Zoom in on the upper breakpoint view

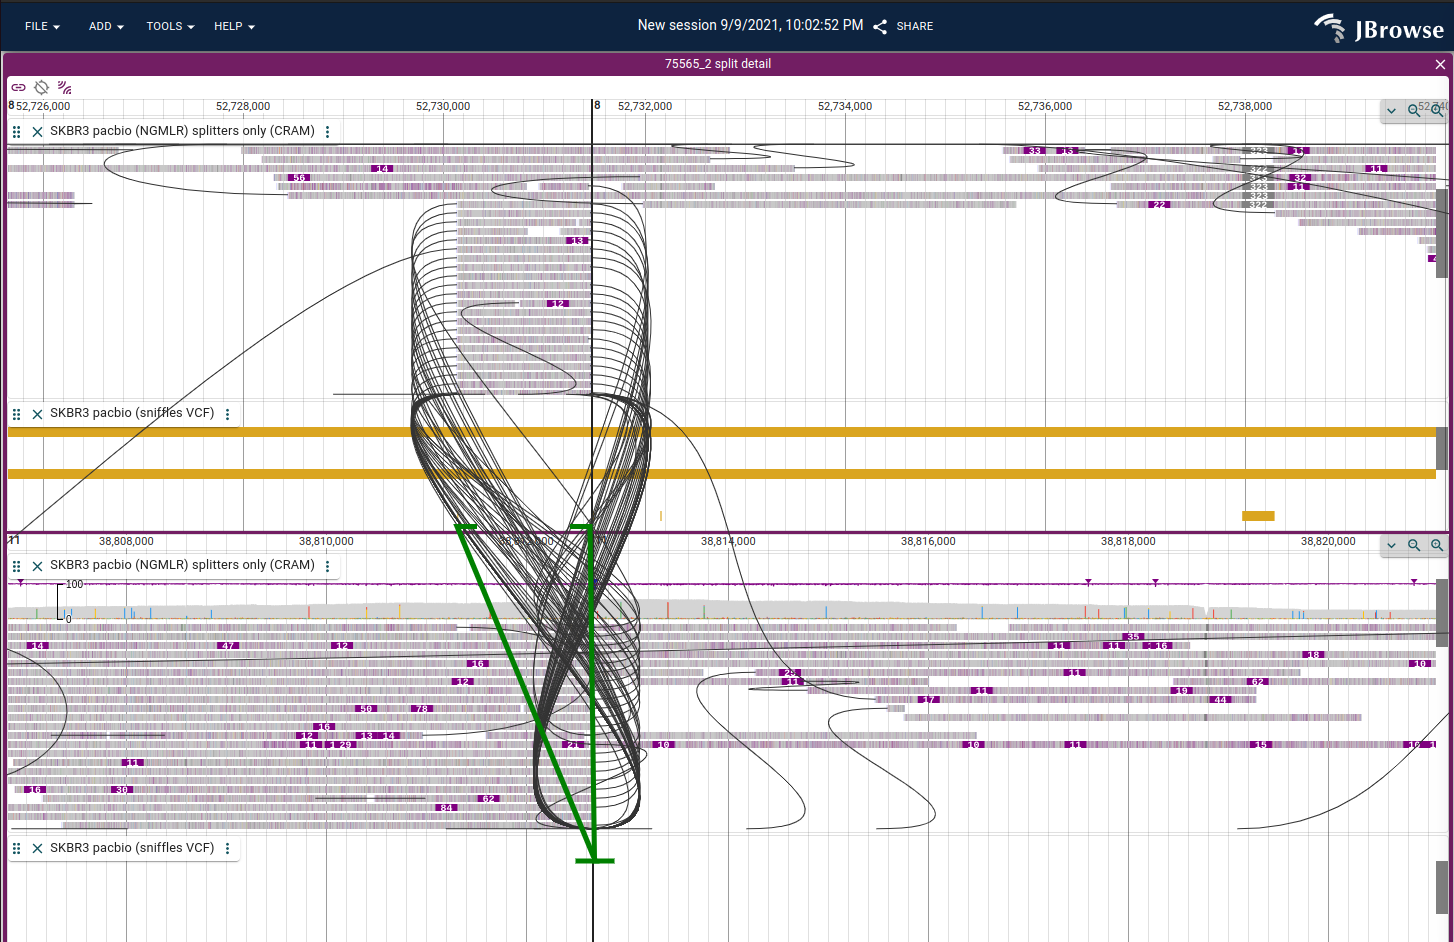[1437, 110]
